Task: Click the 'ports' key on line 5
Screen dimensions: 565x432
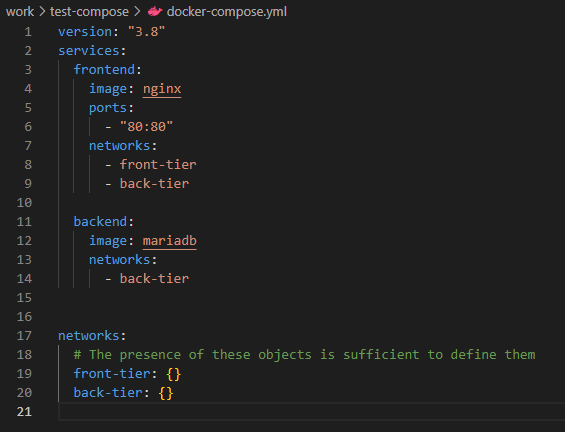Action: pos(108,108)
